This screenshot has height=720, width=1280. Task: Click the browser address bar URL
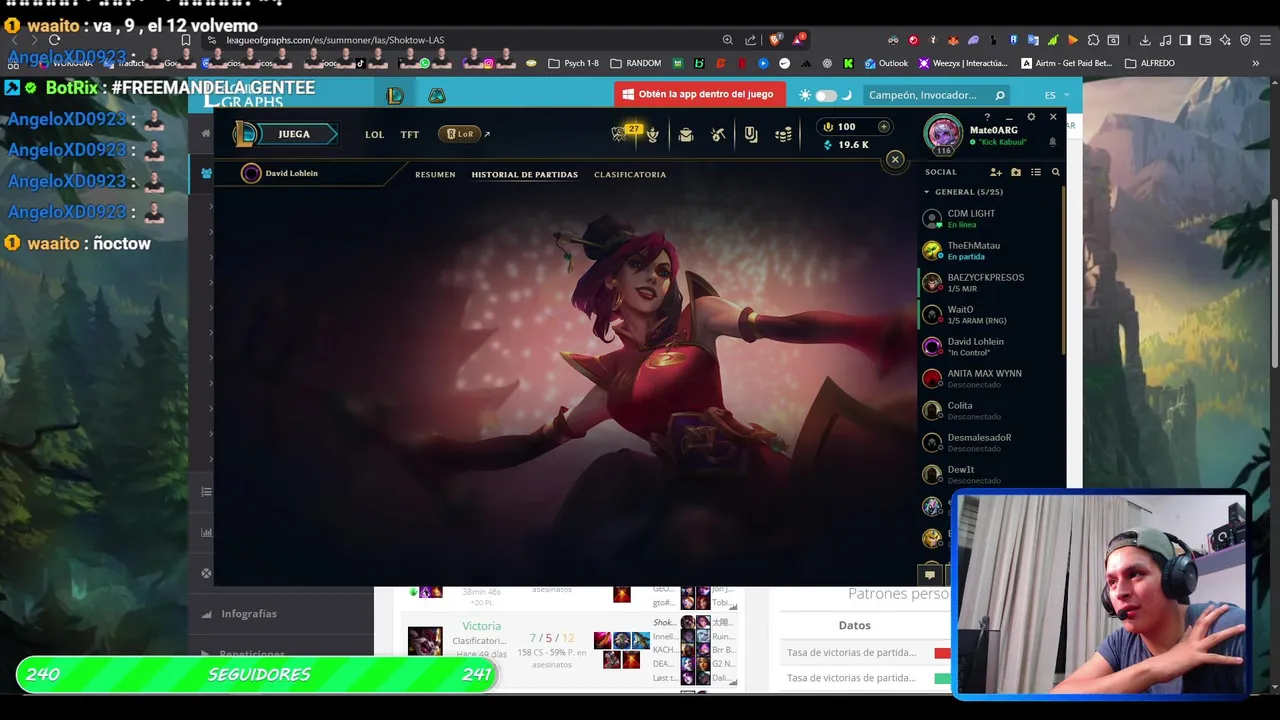(x=335, y=40)
